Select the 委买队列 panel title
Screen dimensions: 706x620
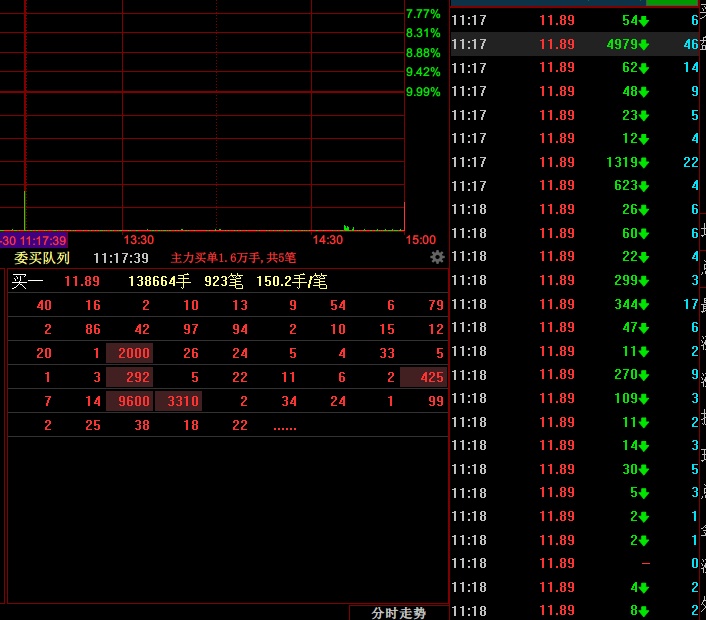coord(42,258)
